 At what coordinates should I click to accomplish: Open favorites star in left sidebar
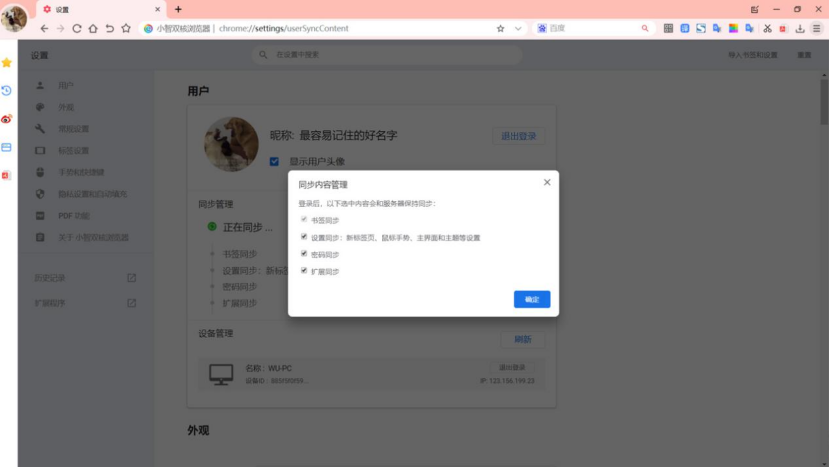pos(7,63)
